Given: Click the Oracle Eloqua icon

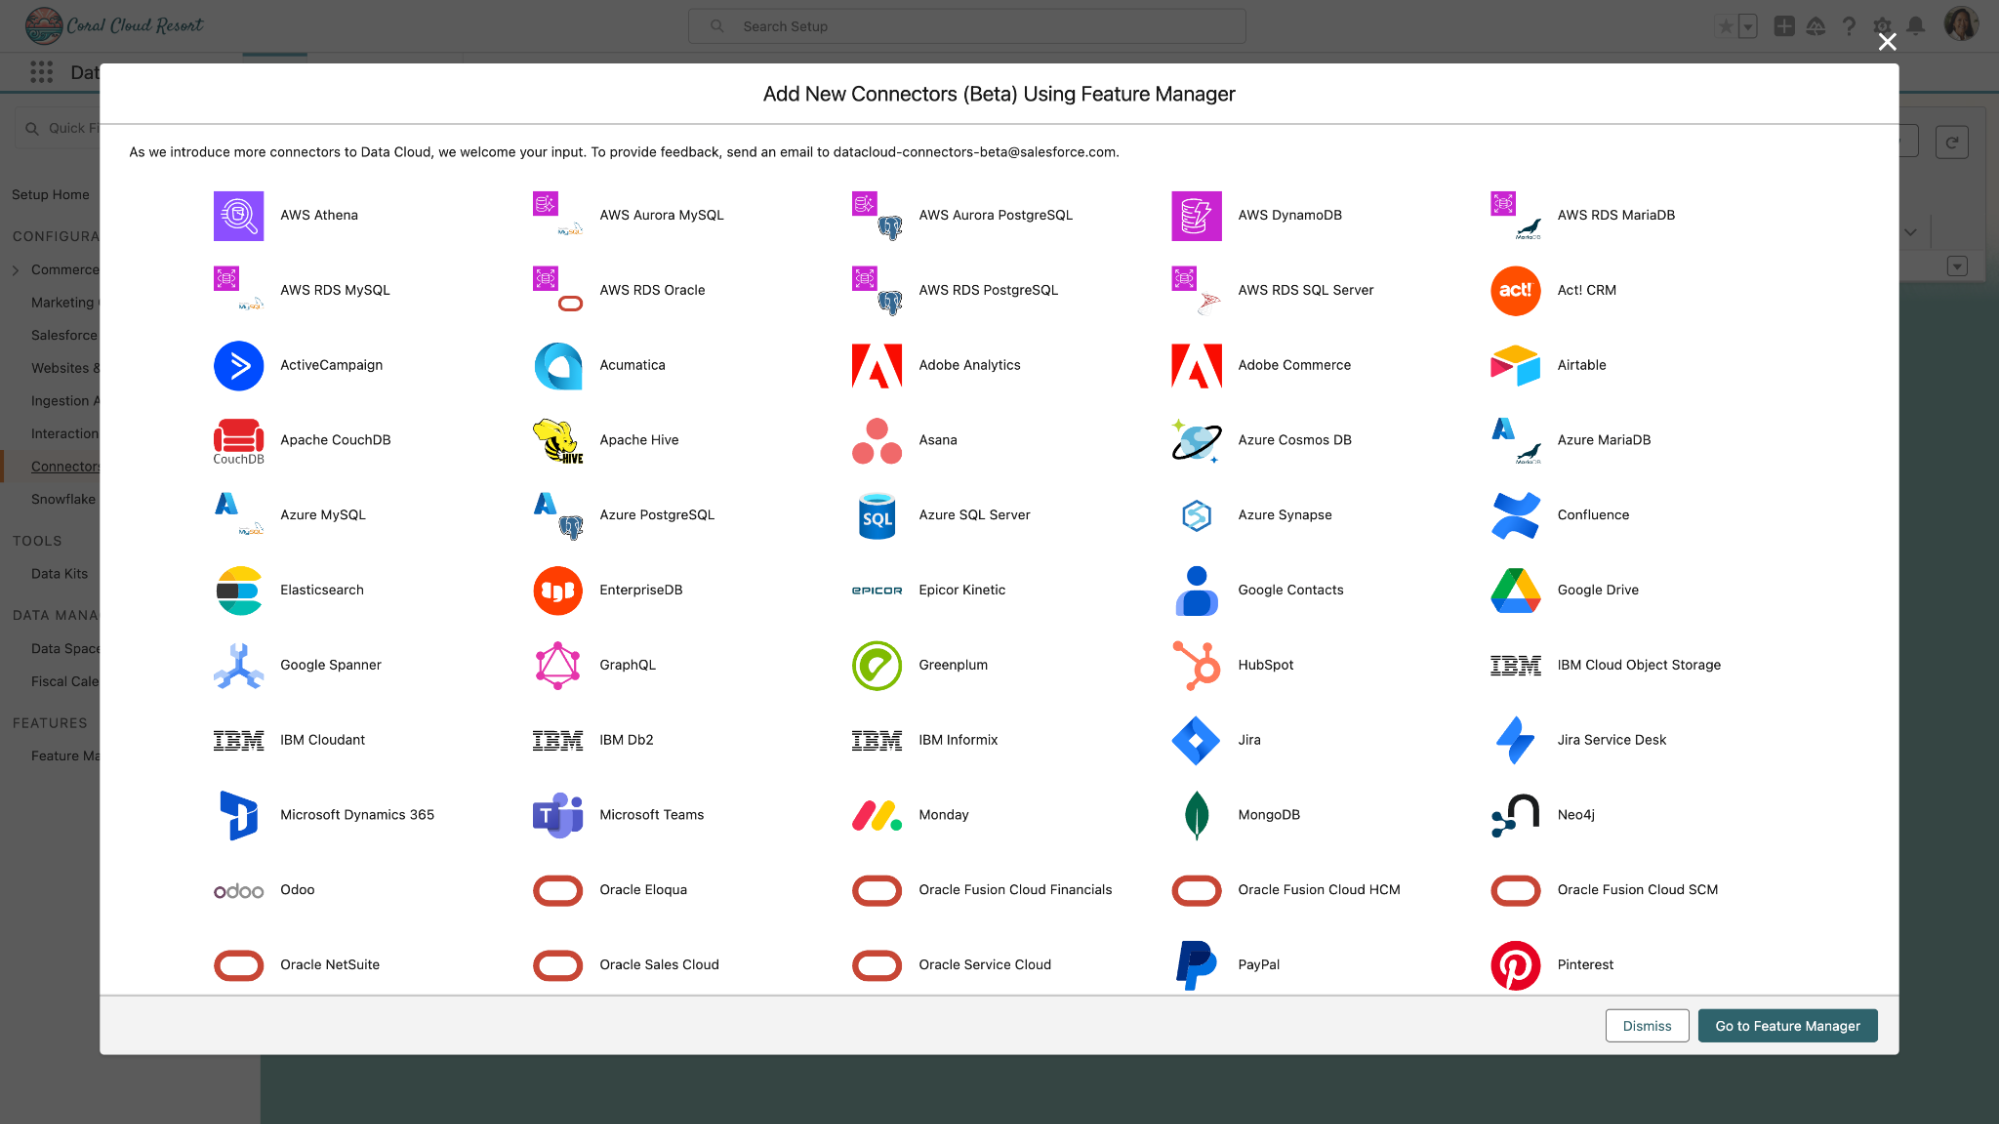Looking at the screenshot, I should (557, 890).
